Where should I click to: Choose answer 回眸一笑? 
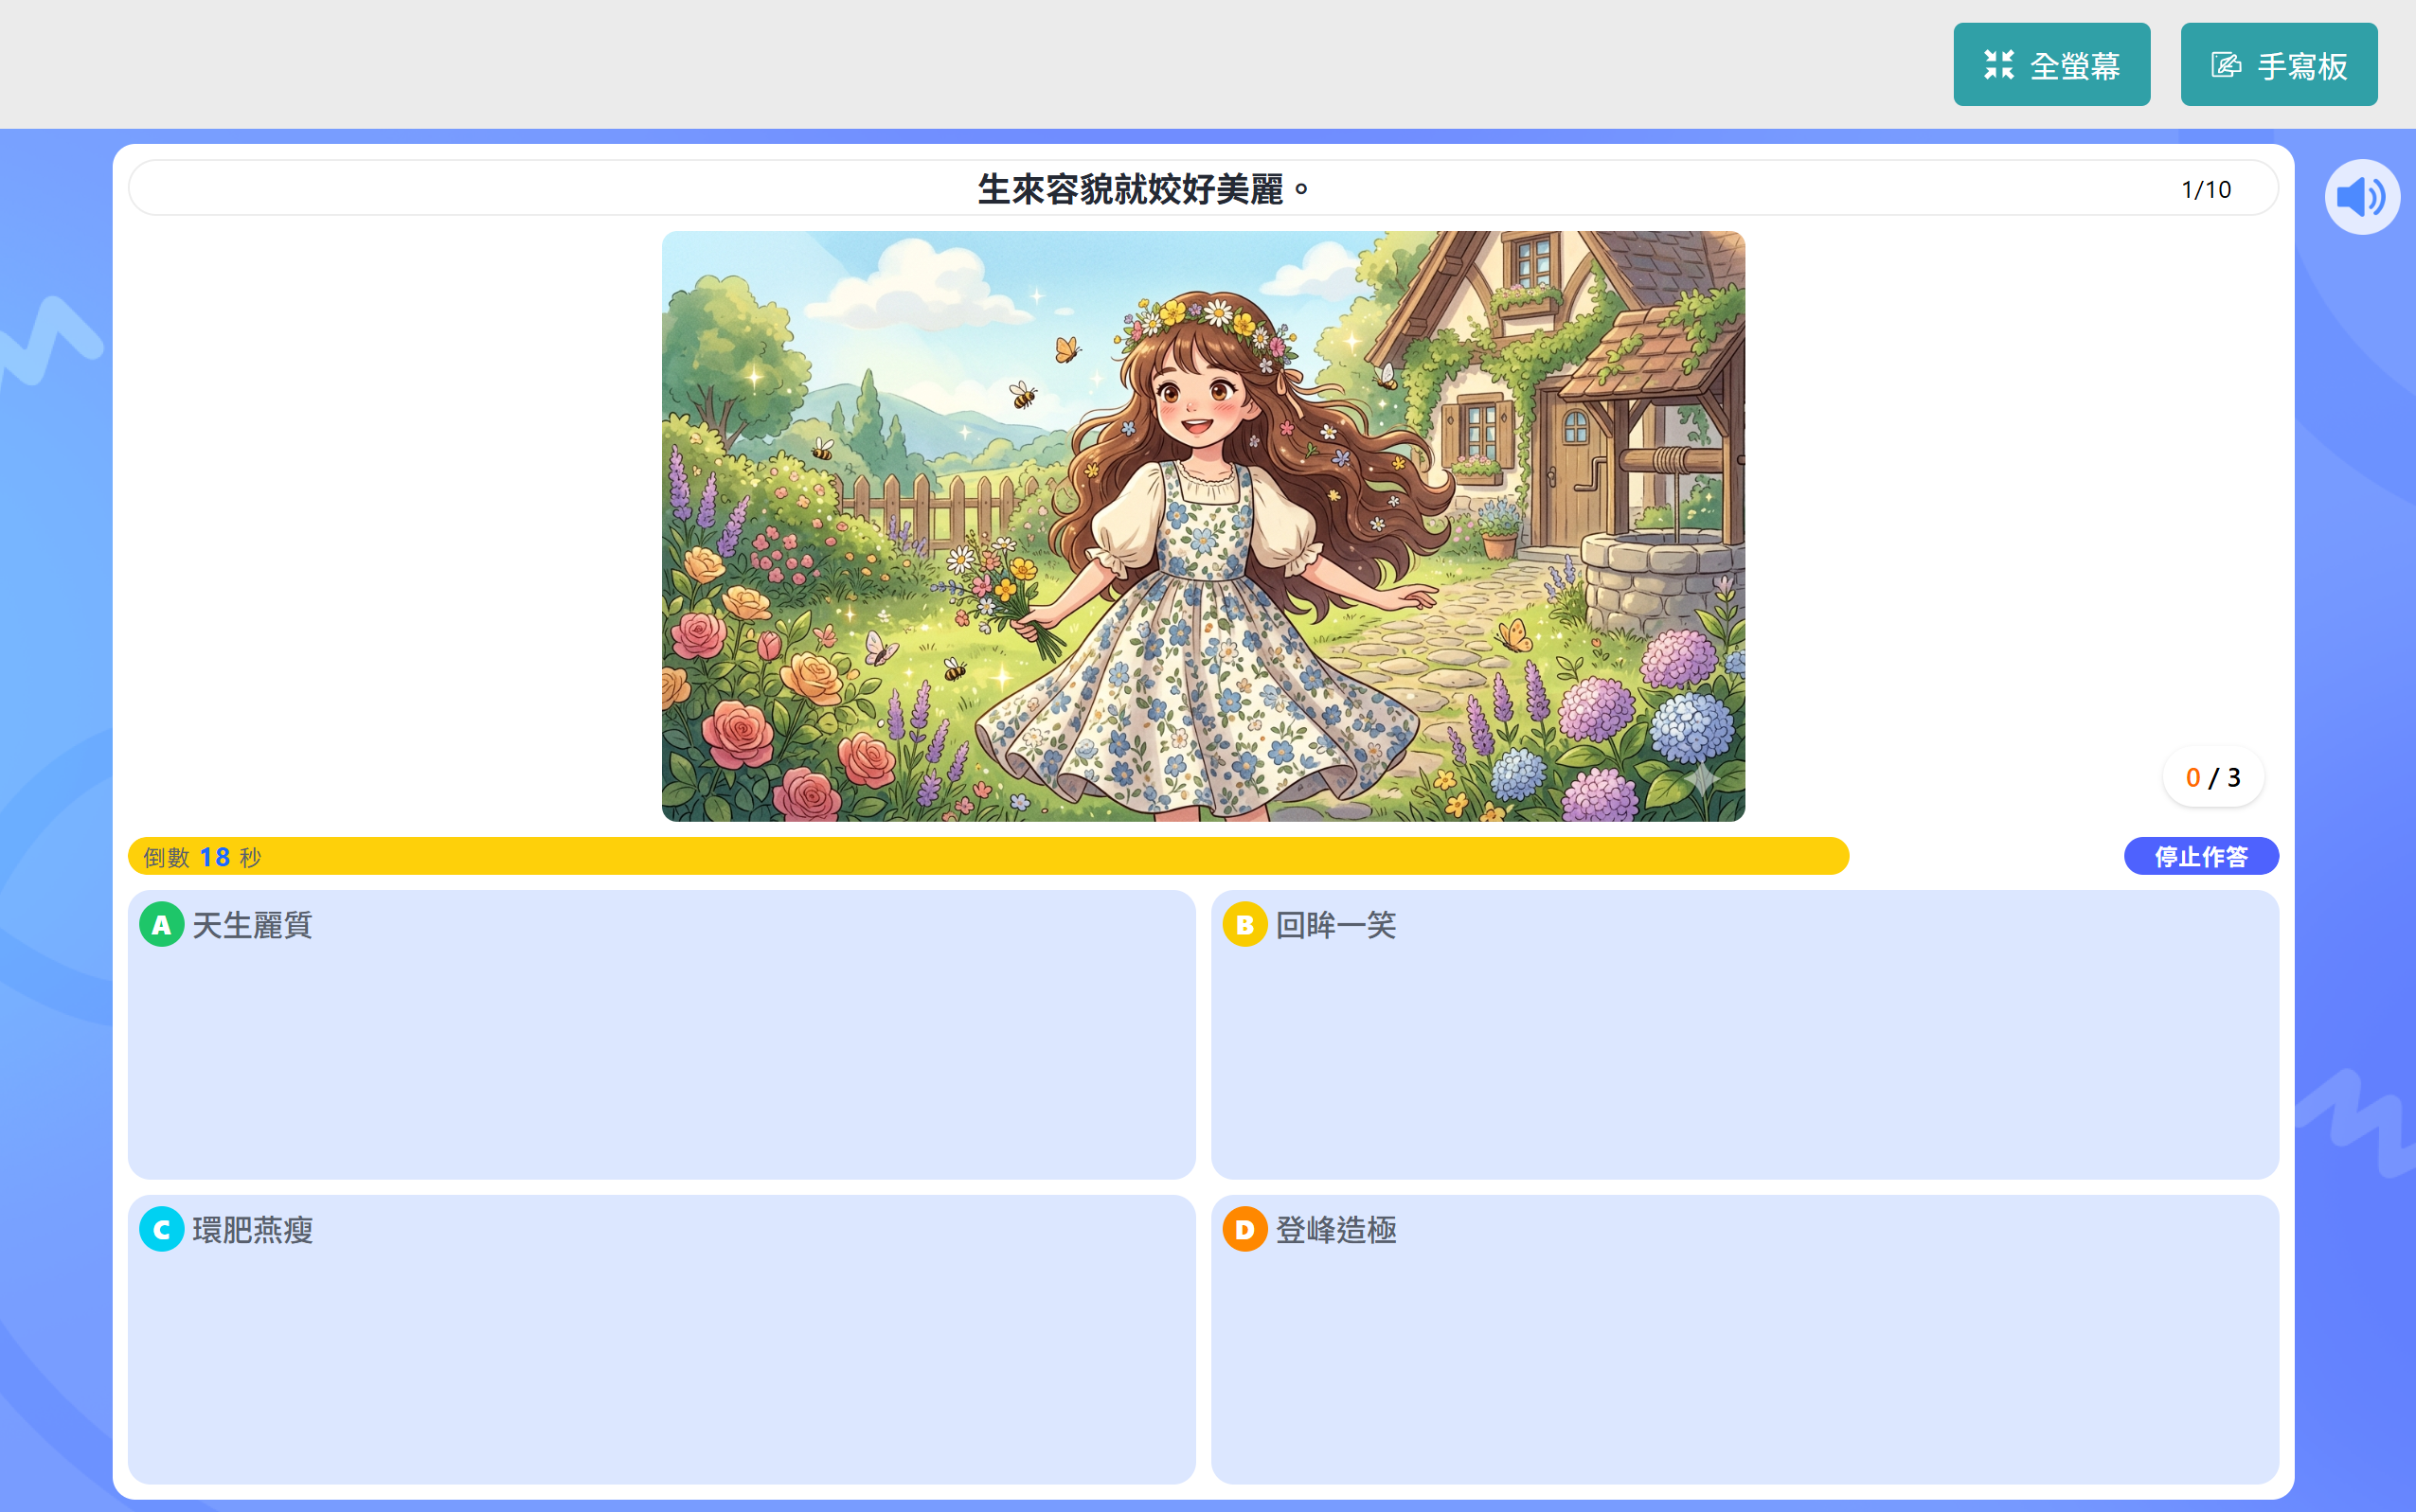click(x=1745, y=1034)
